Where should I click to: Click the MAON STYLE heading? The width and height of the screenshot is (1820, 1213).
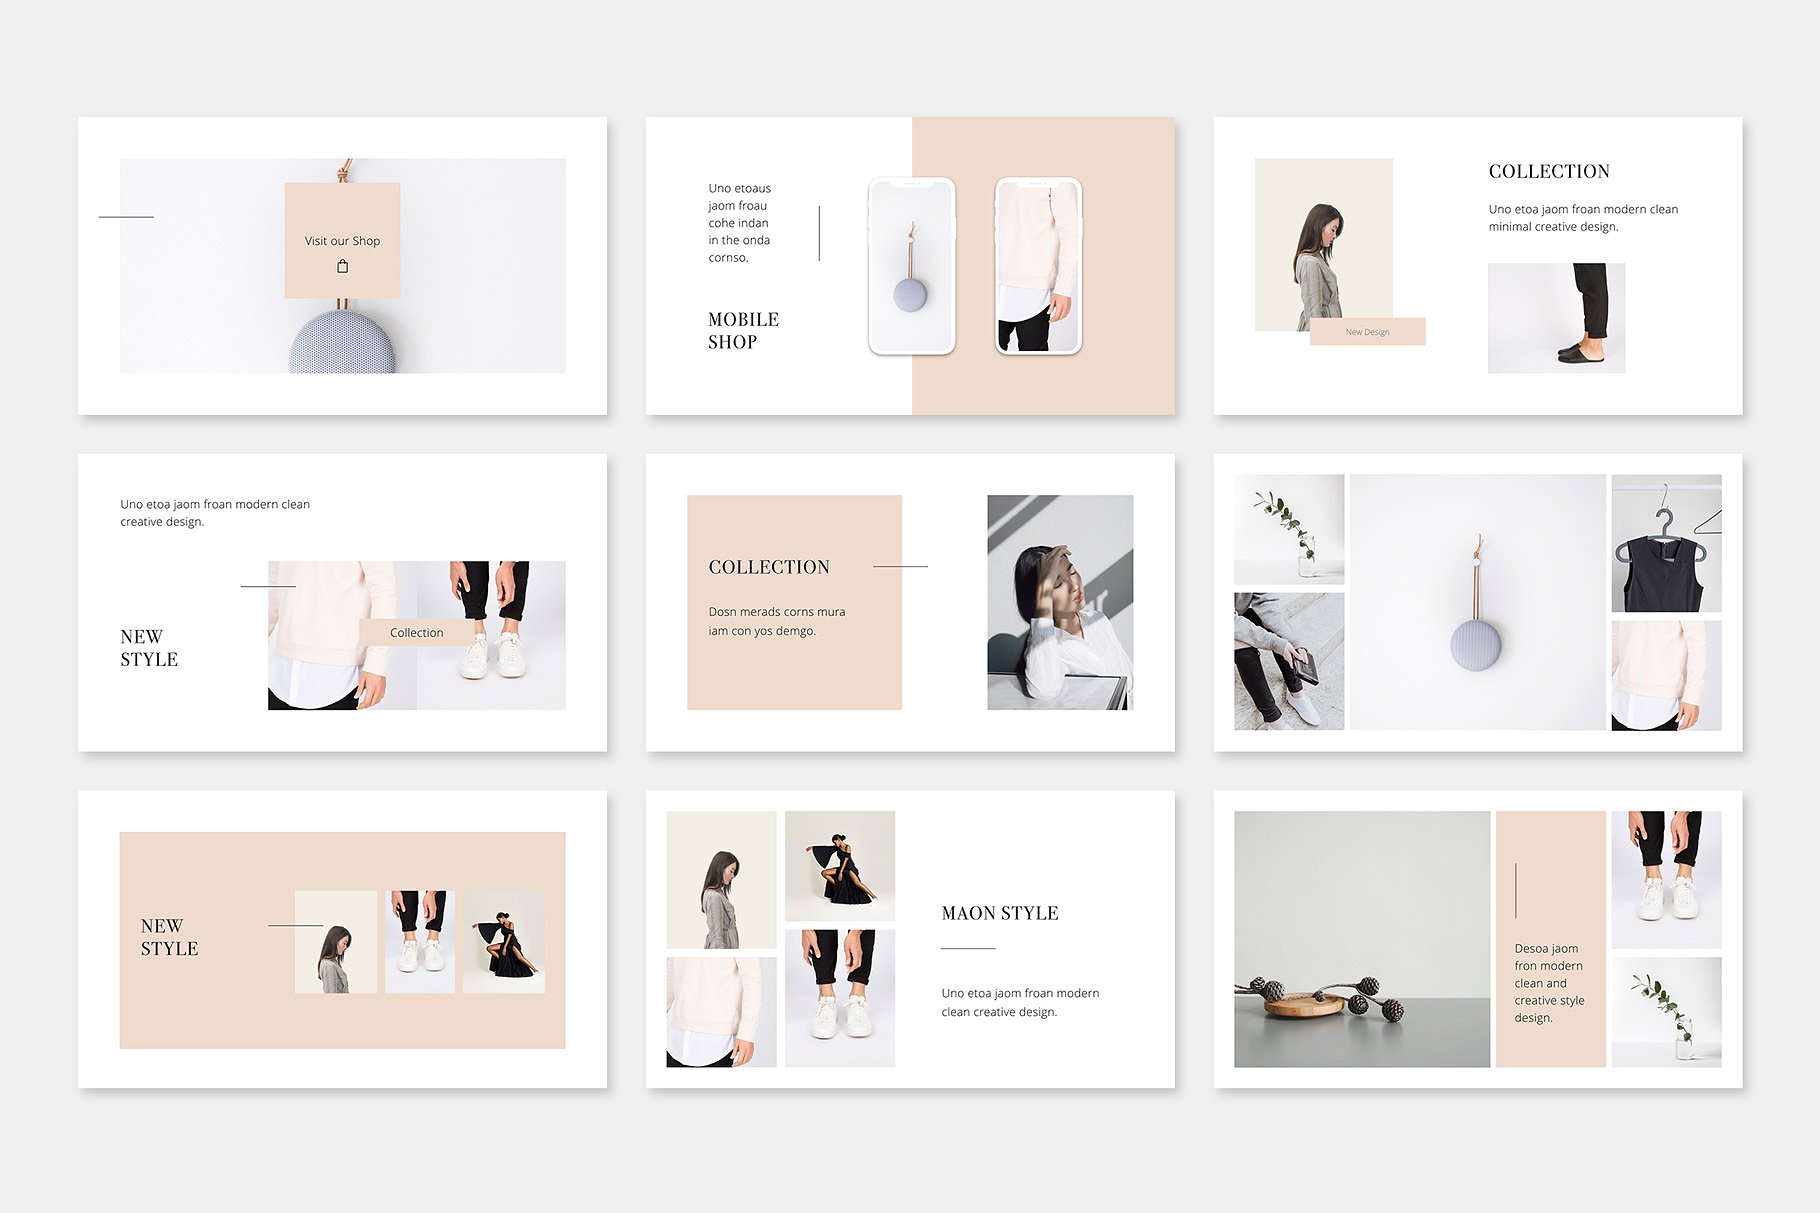[x=999, y=913]
